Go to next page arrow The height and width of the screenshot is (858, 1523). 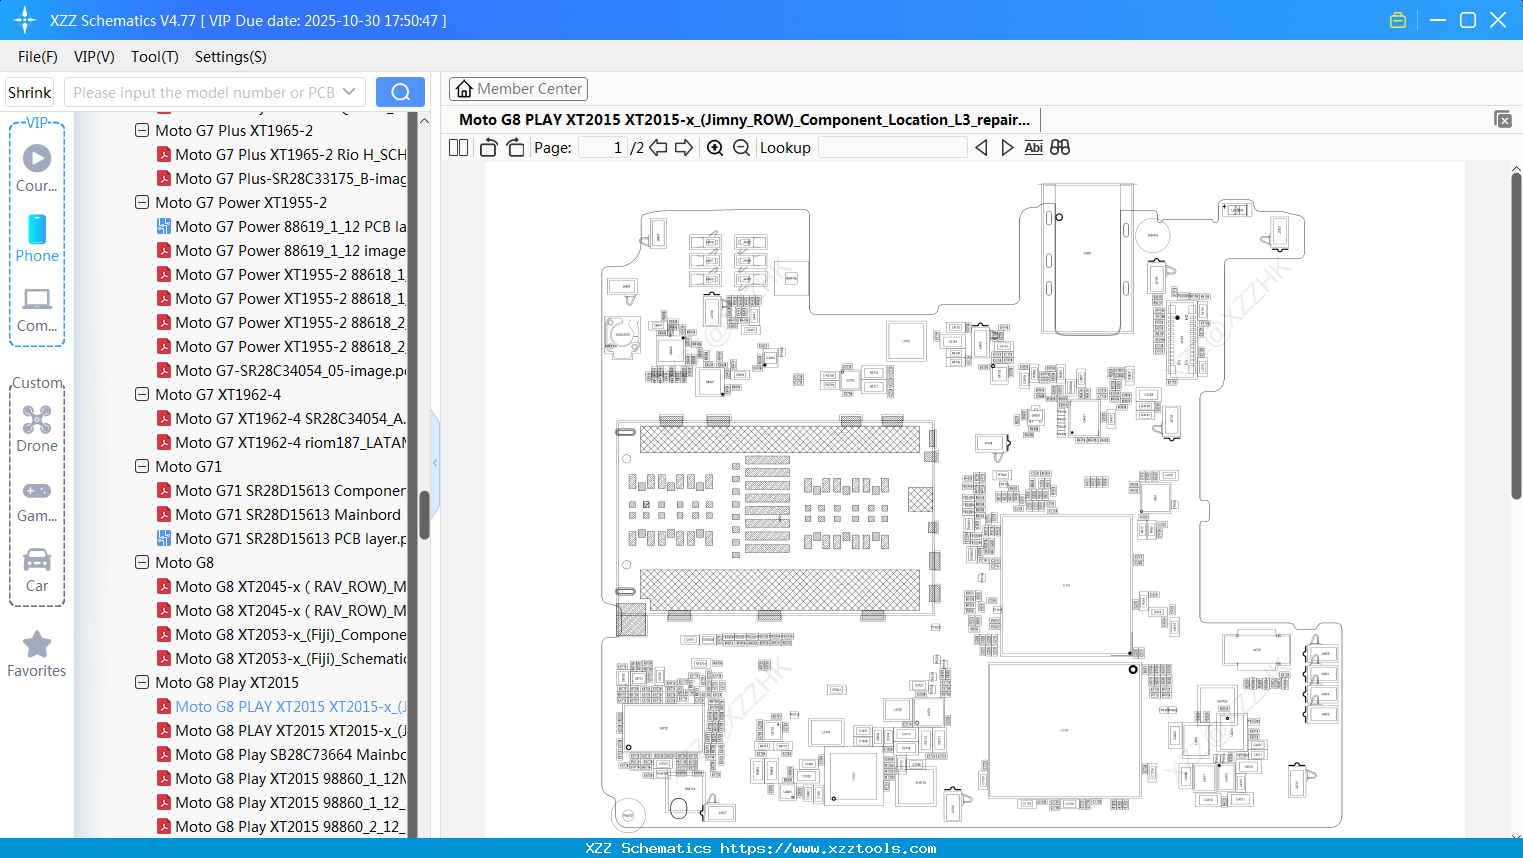tap(684, 148)
